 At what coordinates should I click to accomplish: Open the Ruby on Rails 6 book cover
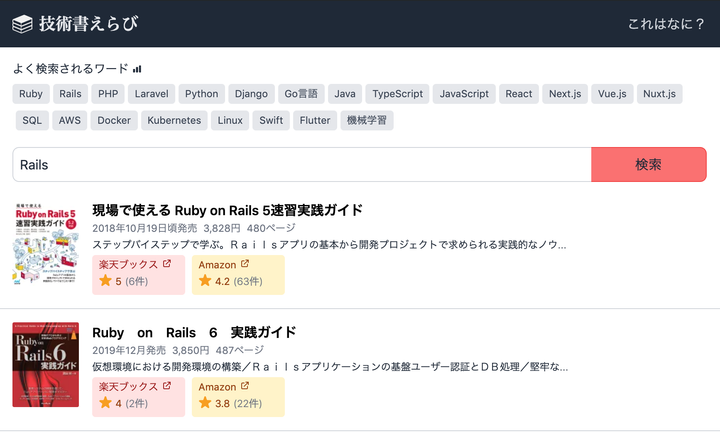click(x=45, y=365)
